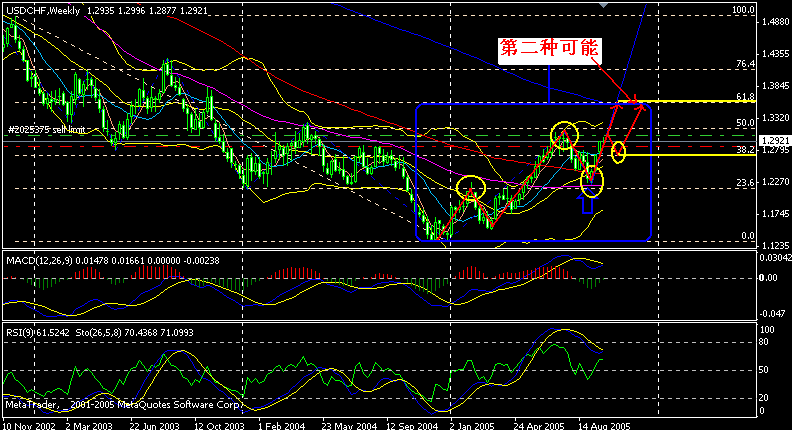The image size is (792, 430).
Task: Click price axis value 1.4880
Action: point(775,22)
